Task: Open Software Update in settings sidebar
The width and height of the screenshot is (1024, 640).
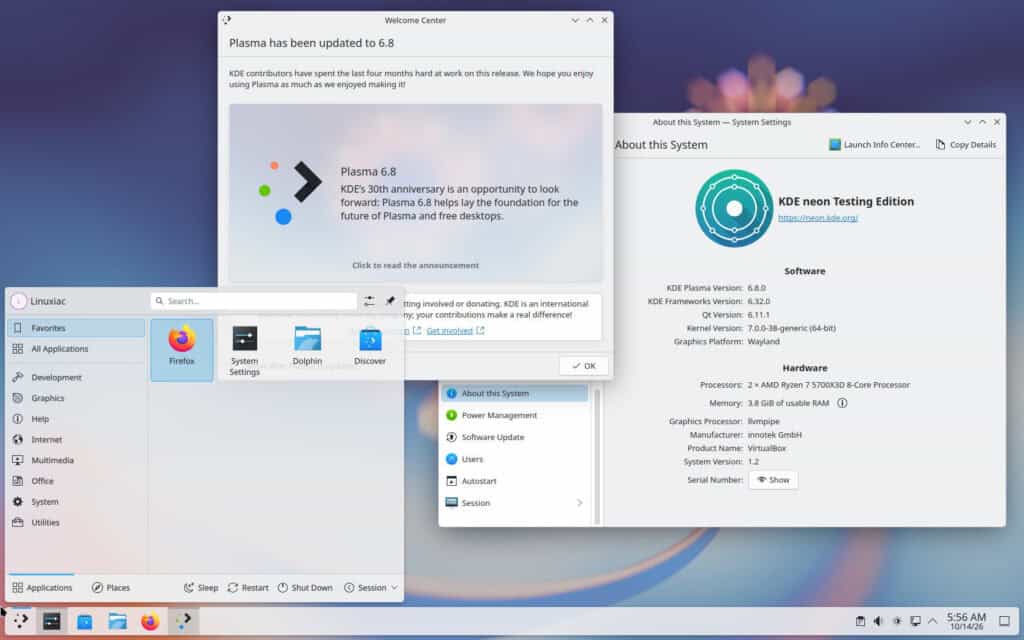Action: point(515,437)
